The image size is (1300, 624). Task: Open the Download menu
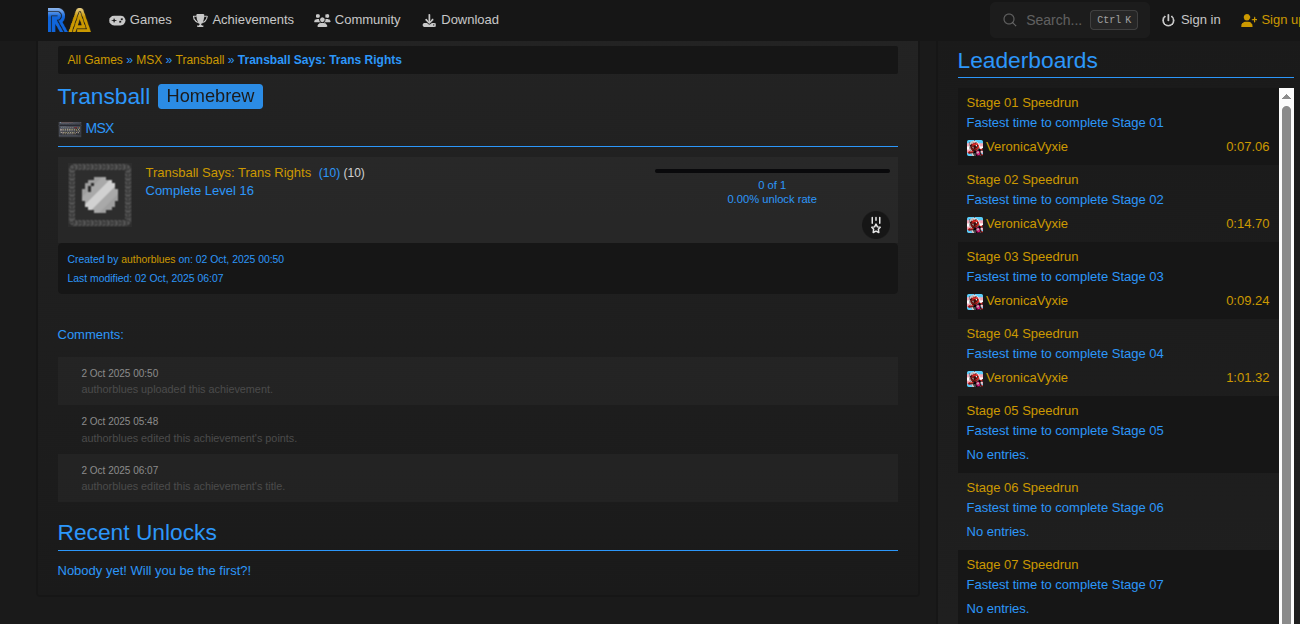(460, 20)
